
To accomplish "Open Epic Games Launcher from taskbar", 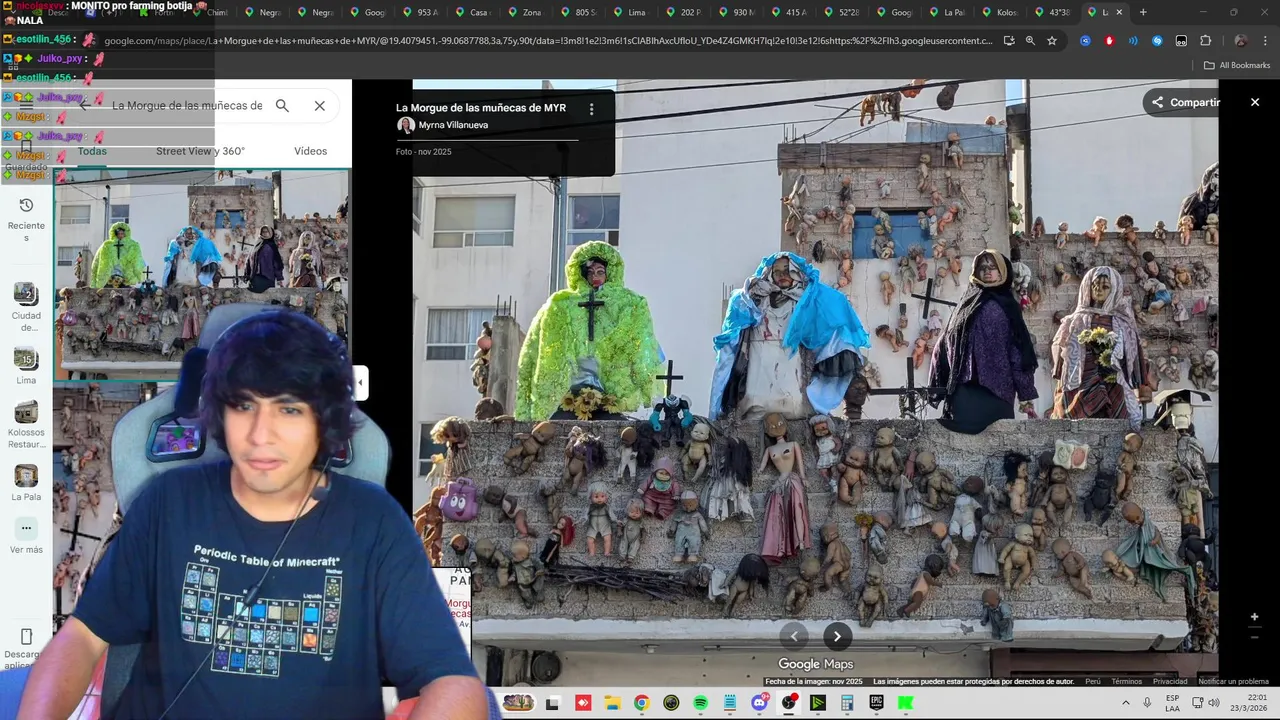I will pos(876,703).
